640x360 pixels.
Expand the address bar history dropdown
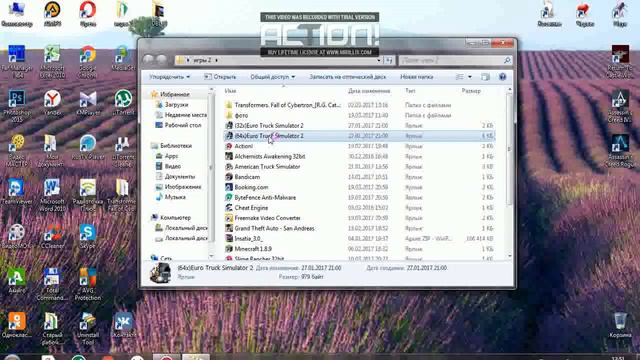tap(379, 60)
